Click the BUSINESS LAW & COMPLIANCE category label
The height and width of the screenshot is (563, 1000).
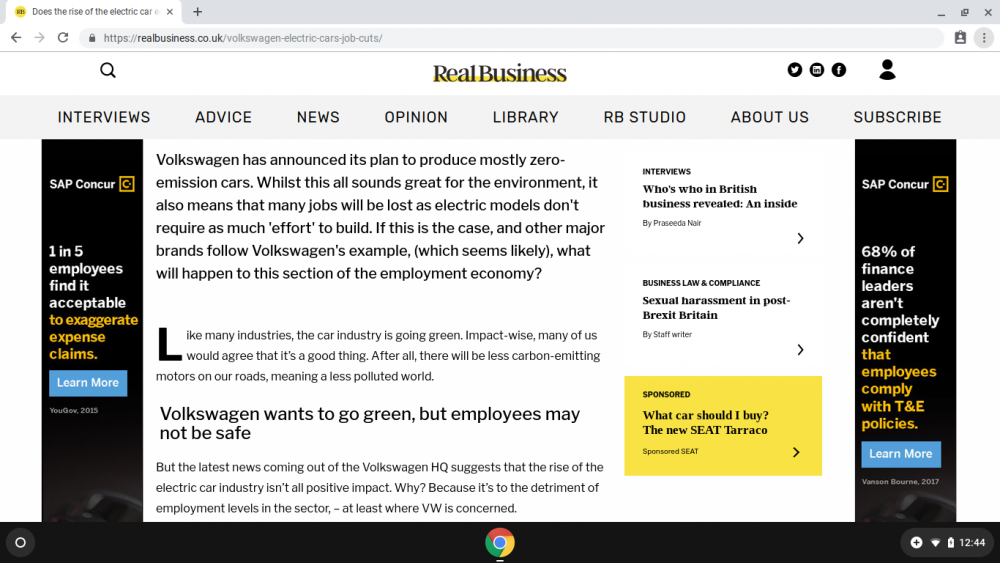[701, 282]
